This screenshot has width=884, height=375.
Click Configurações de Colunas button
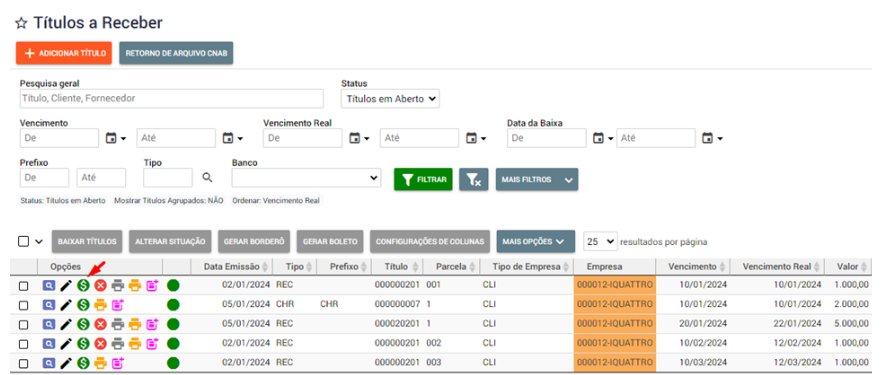pyautogui.click(x=430, y=241)
